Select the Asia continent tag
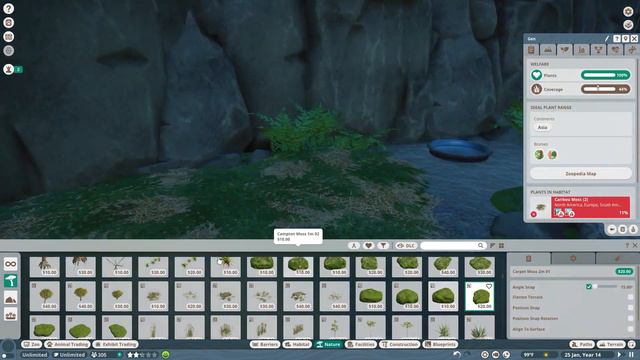 click(542, 127)
